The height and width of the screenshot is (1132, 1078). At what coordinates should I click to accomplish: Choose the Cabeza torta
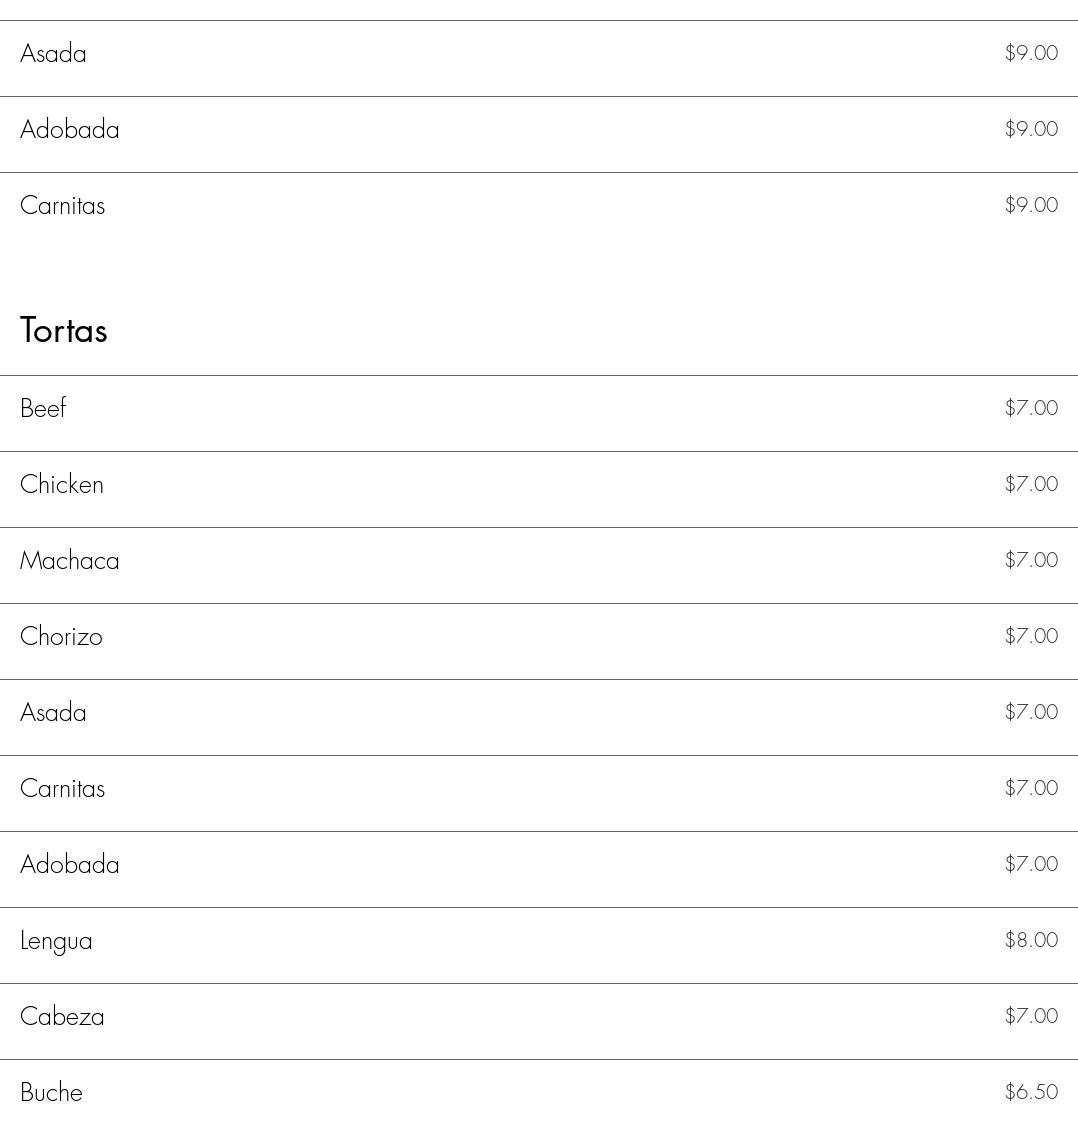point(62,1016)
